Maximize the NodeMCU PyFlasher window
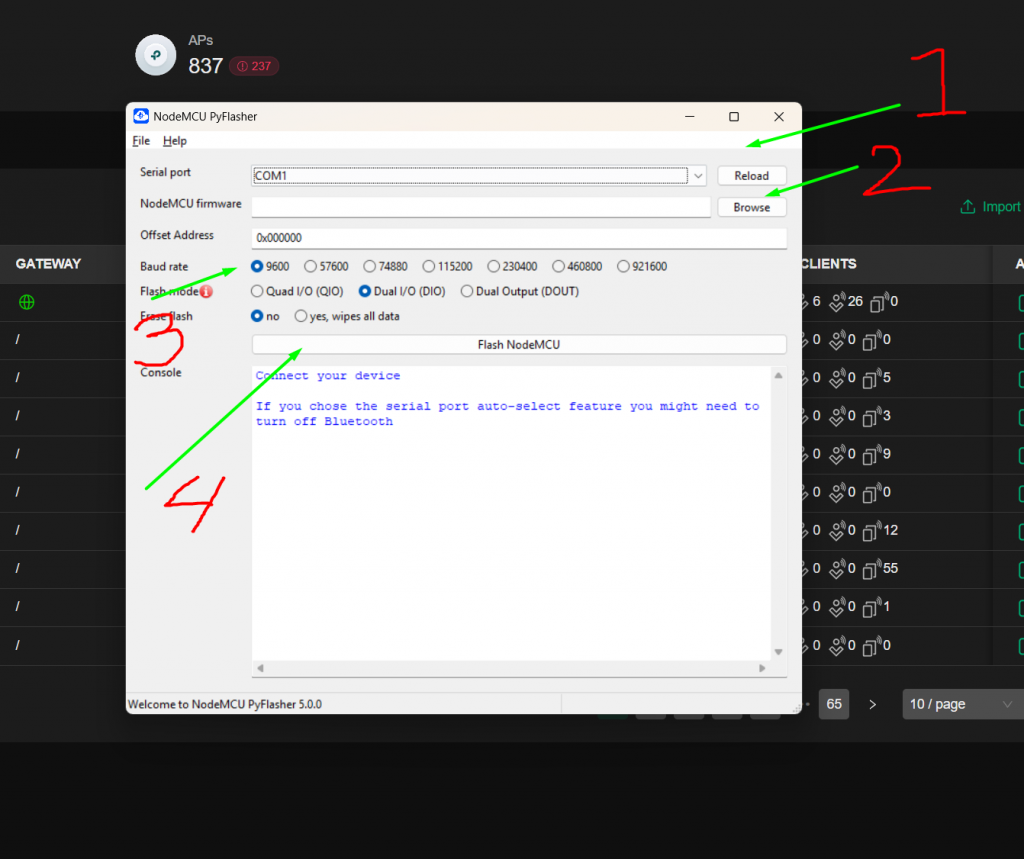The width and height of the screenshot is (1024, 859). click(x=734, y=116)
